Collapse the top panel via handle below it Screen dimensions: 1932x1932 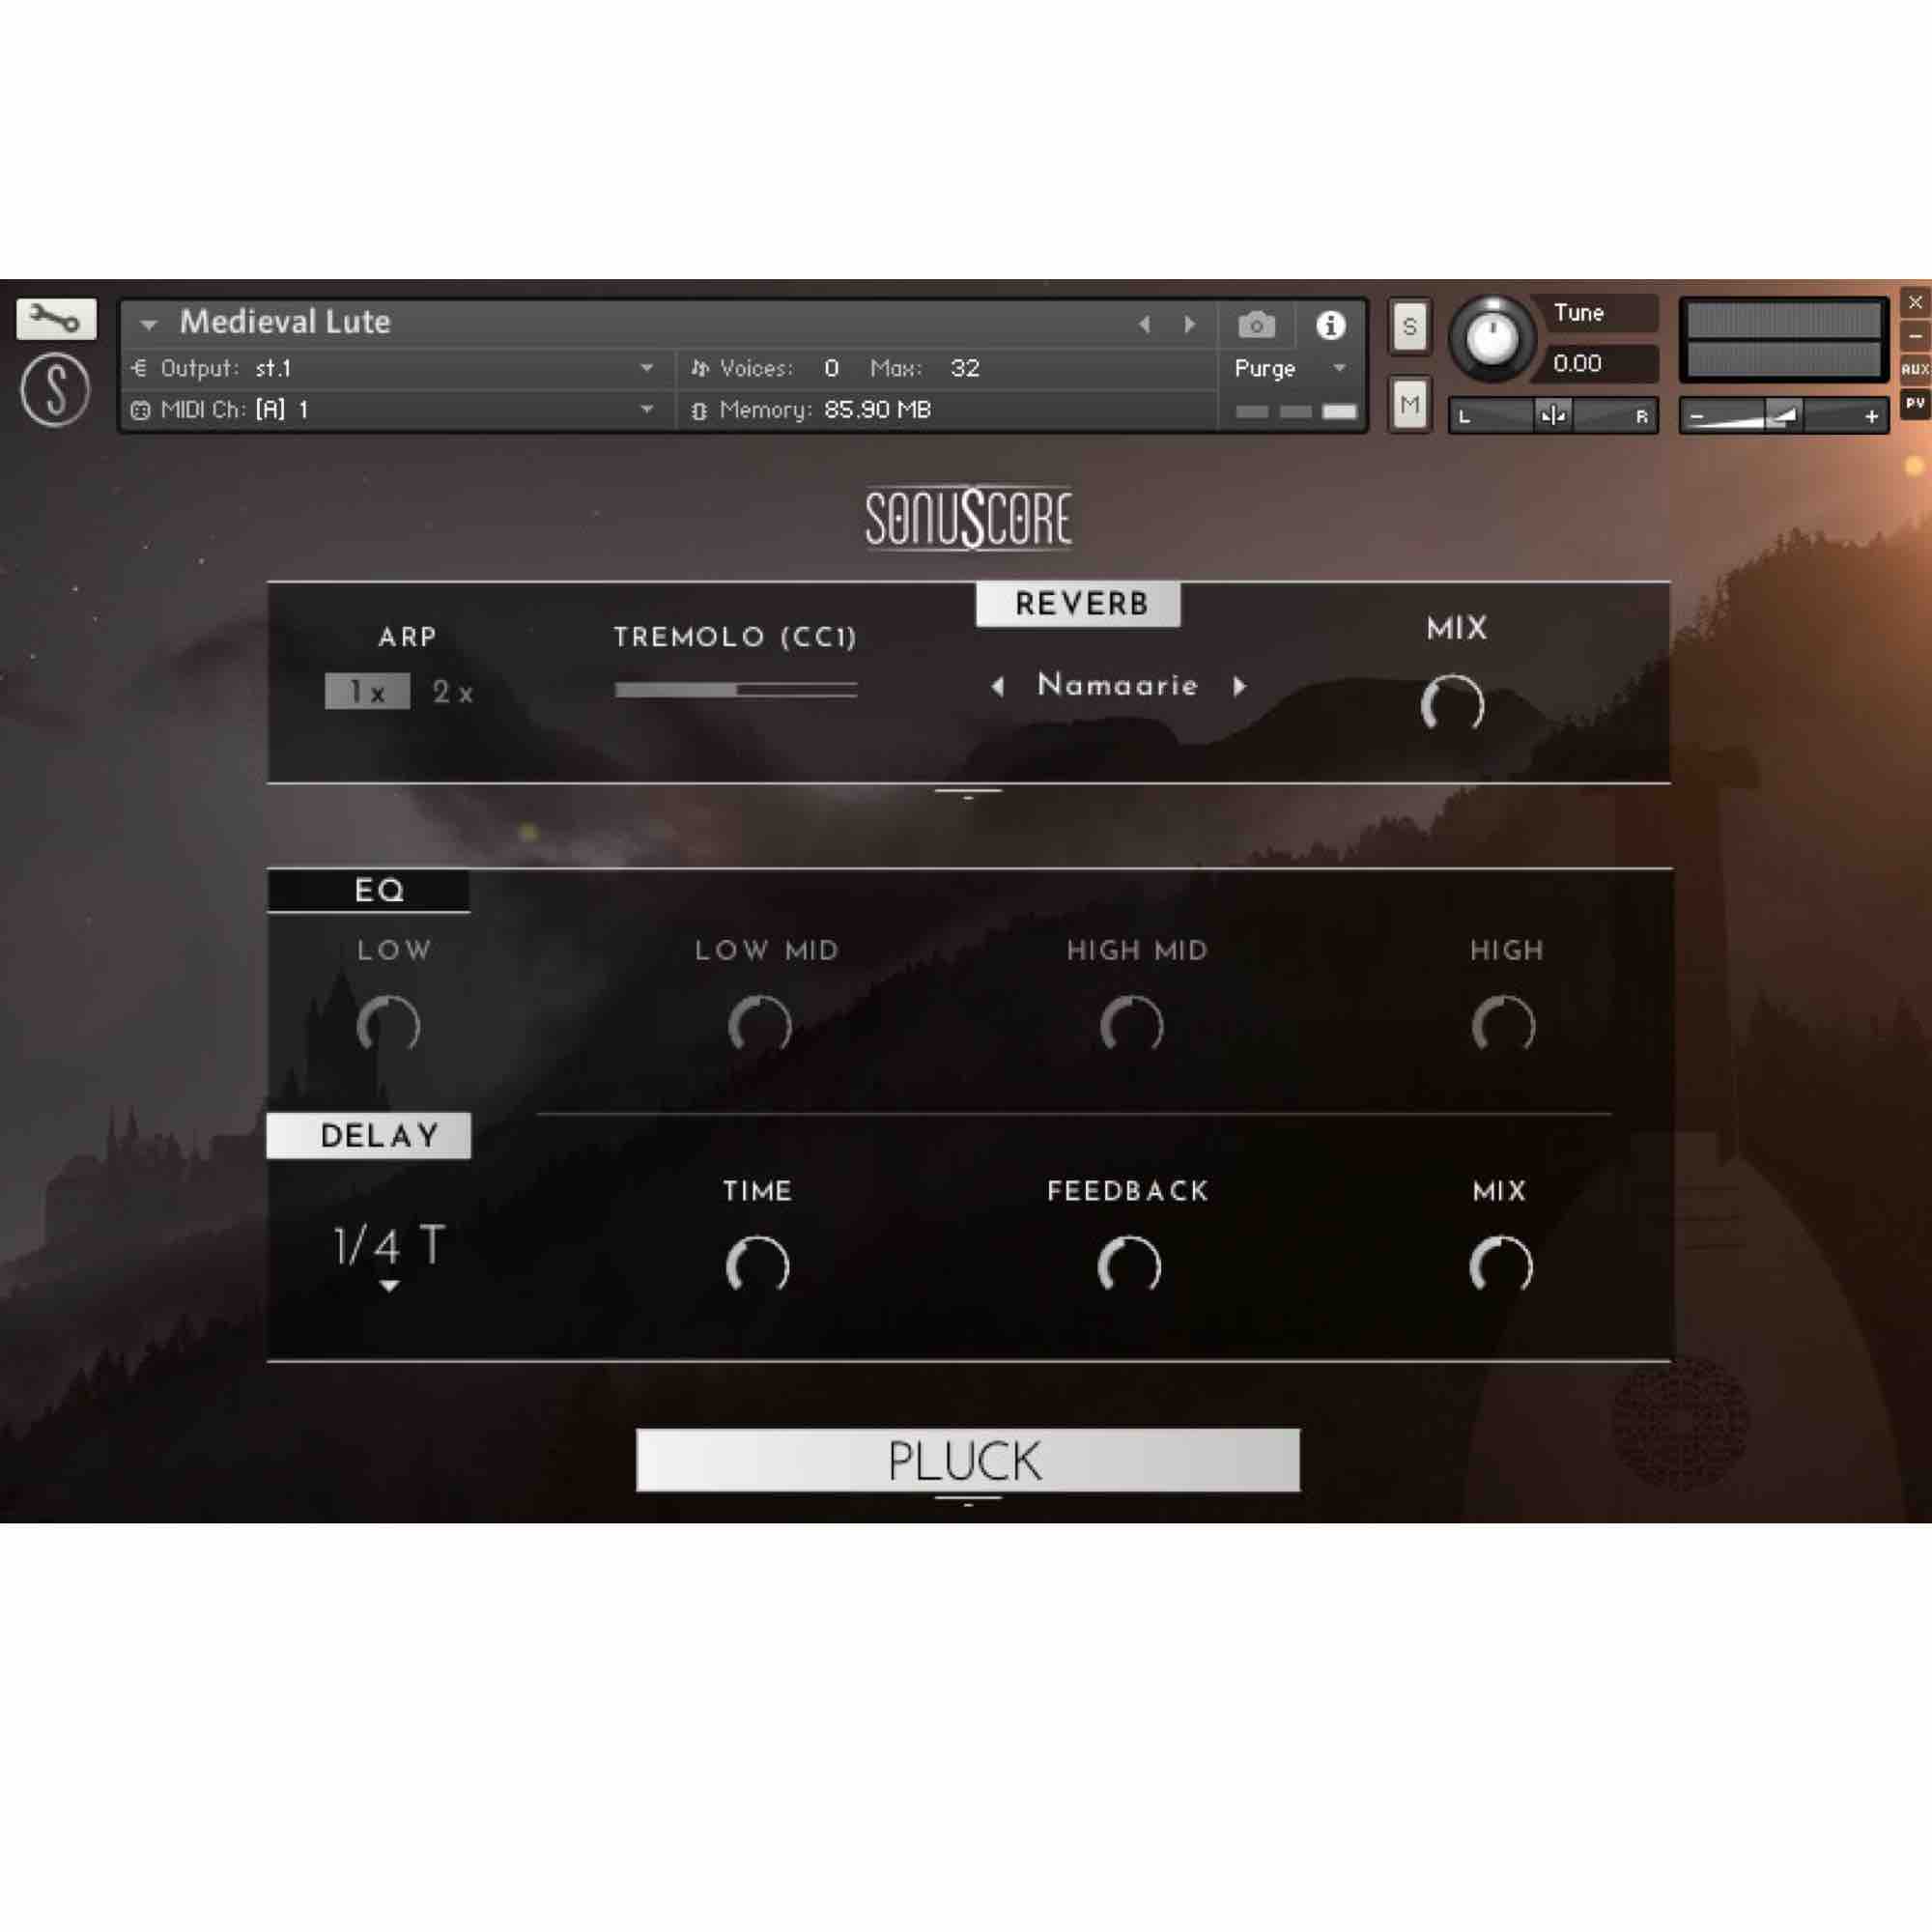[968, 793]
